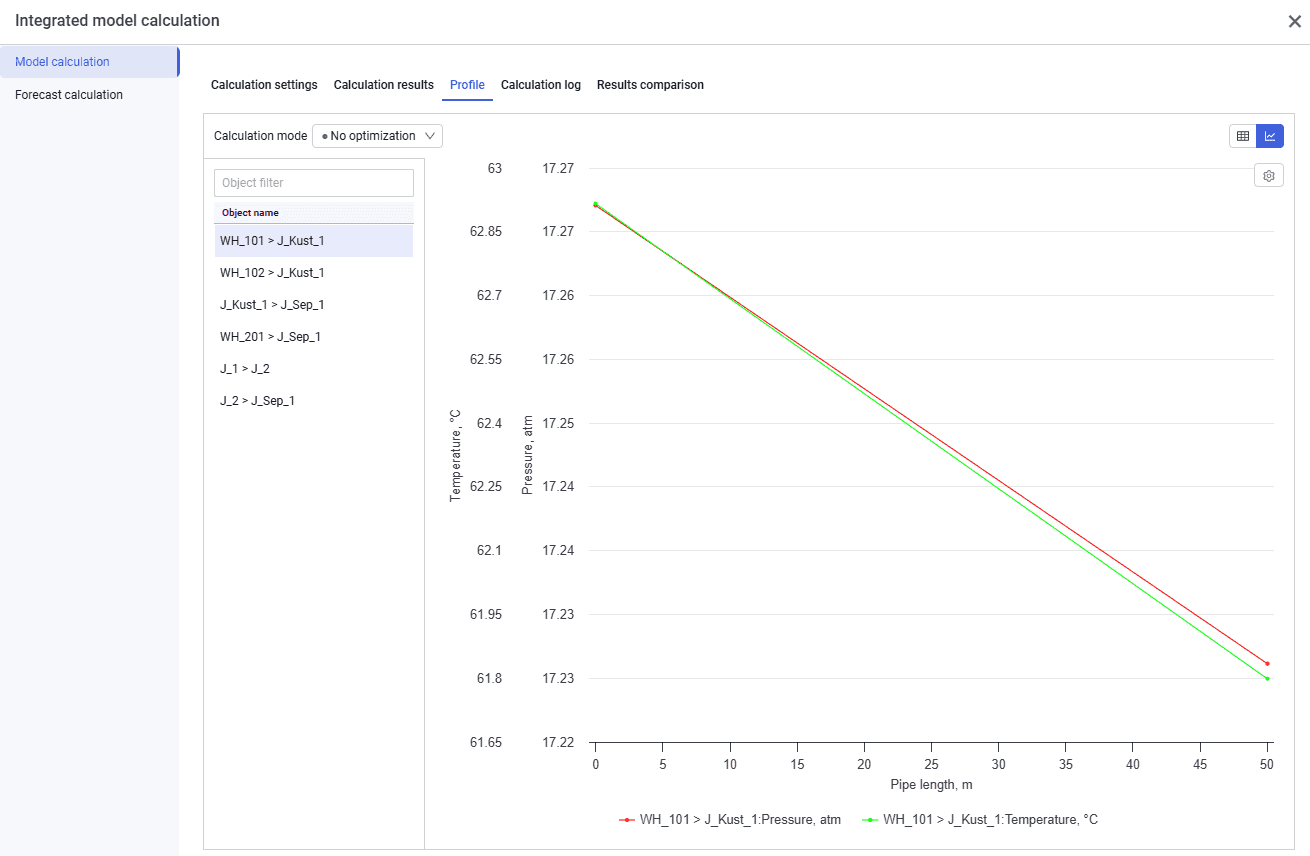Toggle Temperature series in chart legend
Viewport: 1310px width, 856px height.
(x=980, y=820)
